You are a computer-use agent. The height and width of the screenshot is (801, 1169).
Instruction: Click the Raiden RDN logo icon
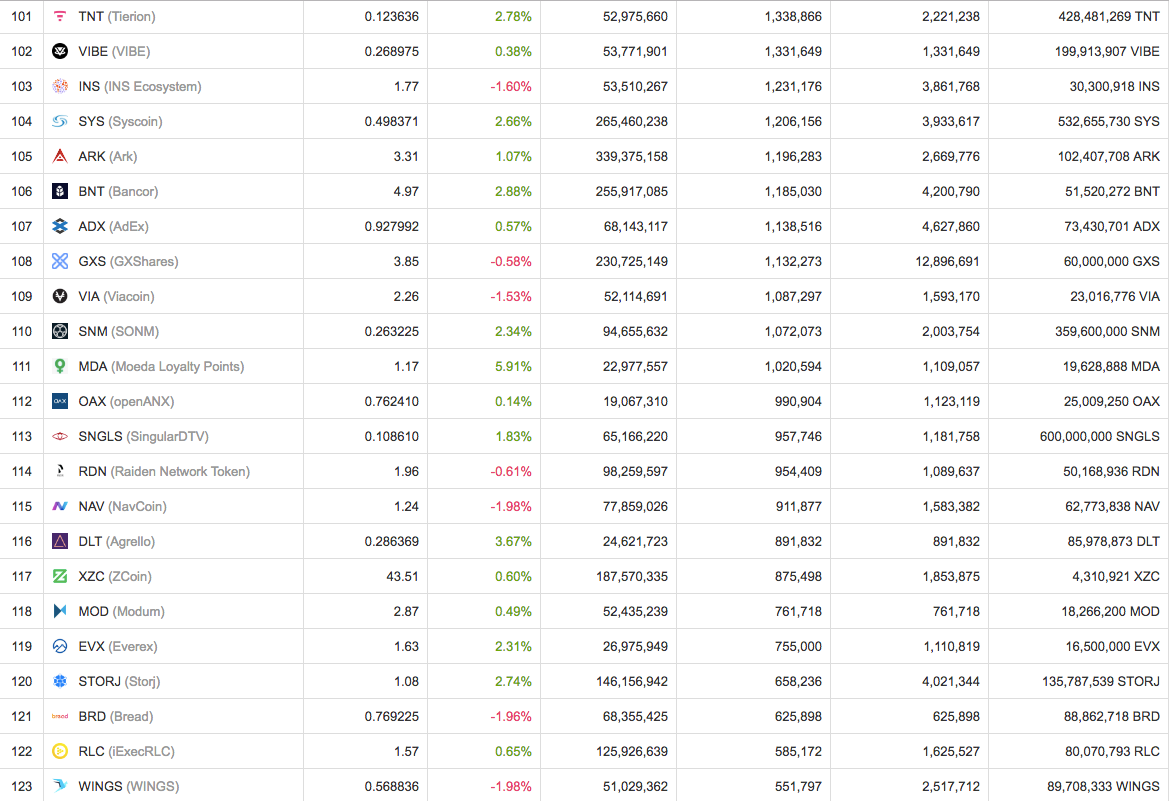(x=60, y=471)
